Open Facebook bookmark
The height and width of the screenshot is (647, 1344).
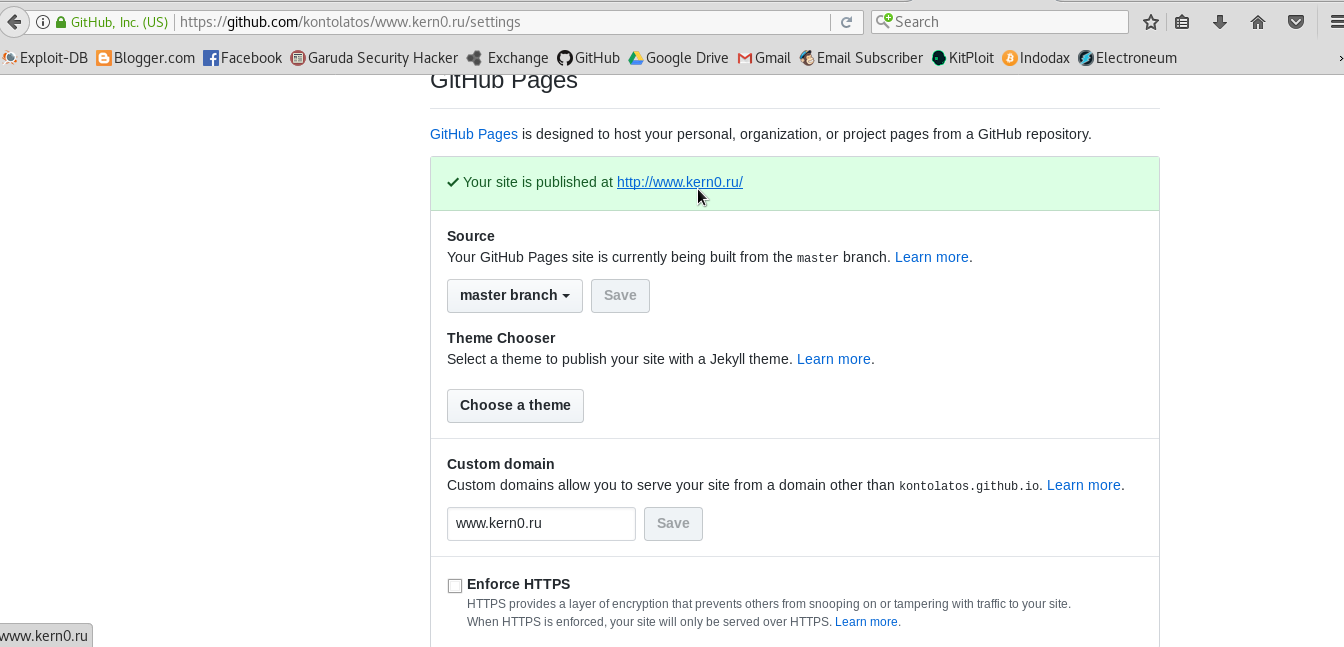pyautogui.click(x=243, y=58)
